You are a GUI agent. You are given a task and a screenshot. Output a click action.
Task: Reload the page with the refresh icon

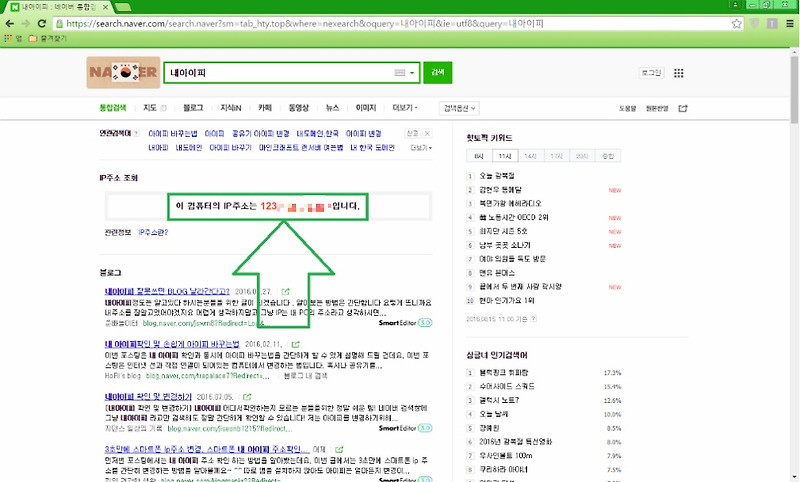[x=42, y=23]
